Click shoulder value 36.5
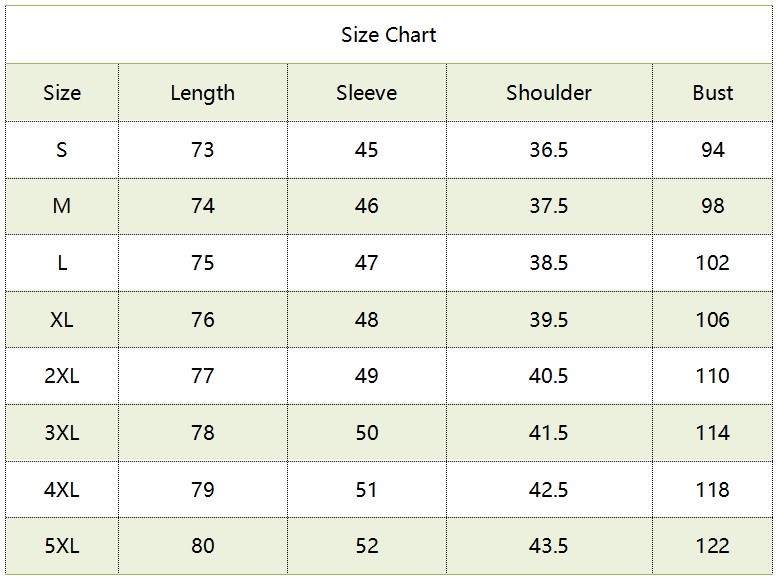Viewport: 777px width, 579px height. click(548, 150)
